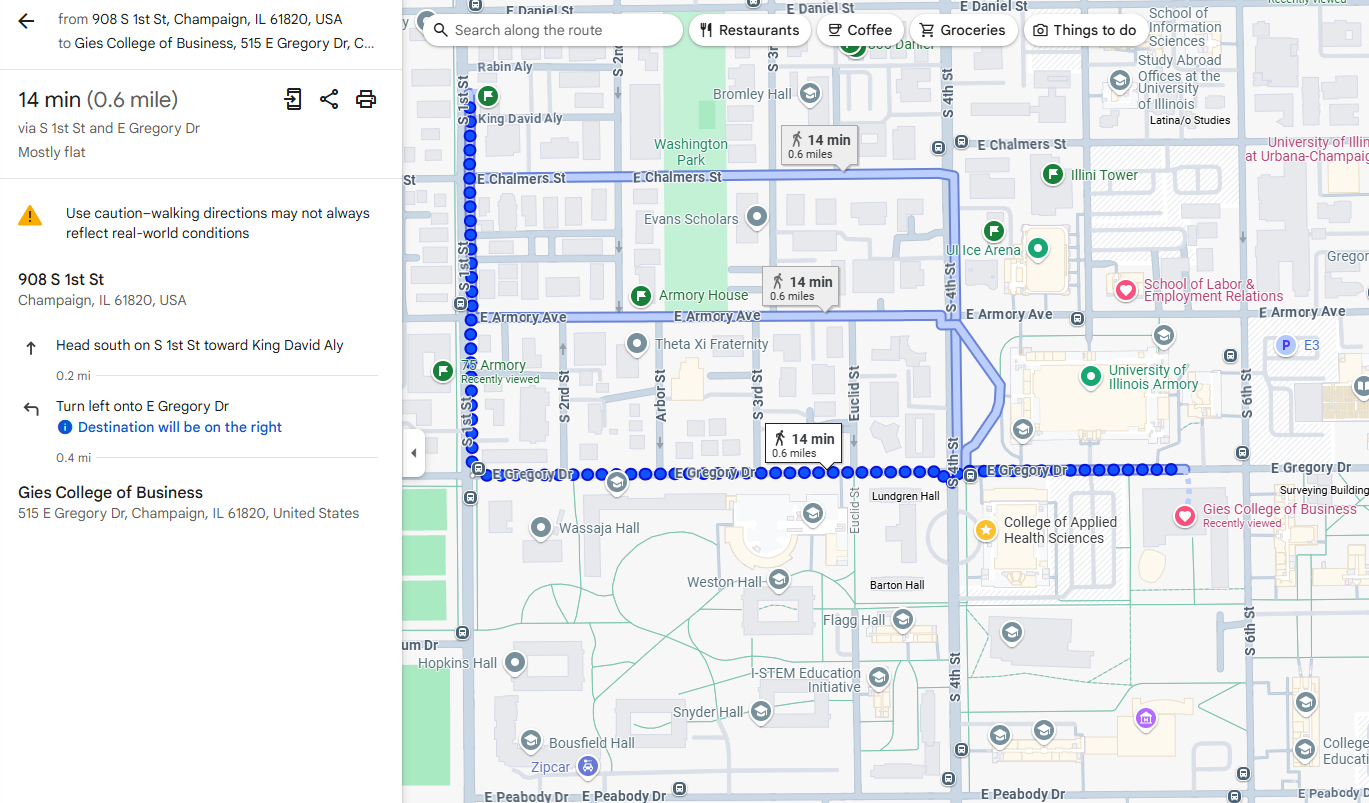Image resolution: width=1369 pixels, height=803 pixels.
Task: Filter by Restaurants along route
Action: (749, 30)
